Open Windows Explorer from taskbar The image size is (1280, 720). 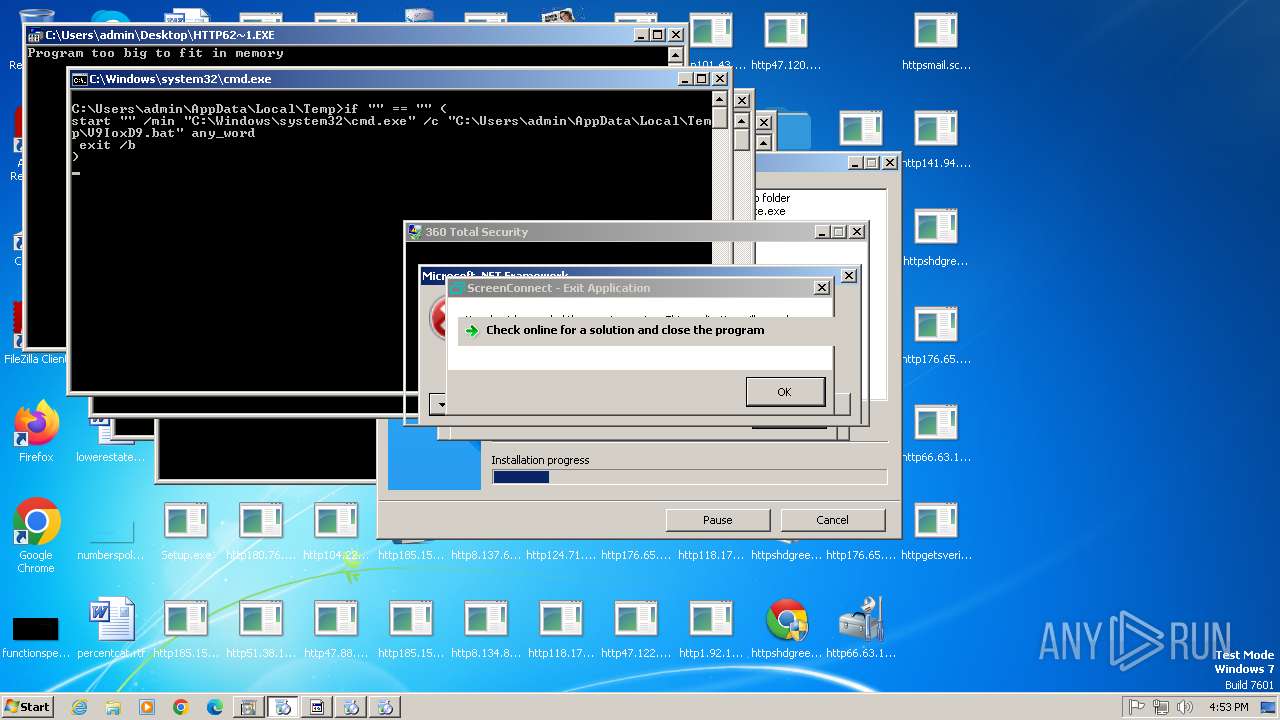113,707
